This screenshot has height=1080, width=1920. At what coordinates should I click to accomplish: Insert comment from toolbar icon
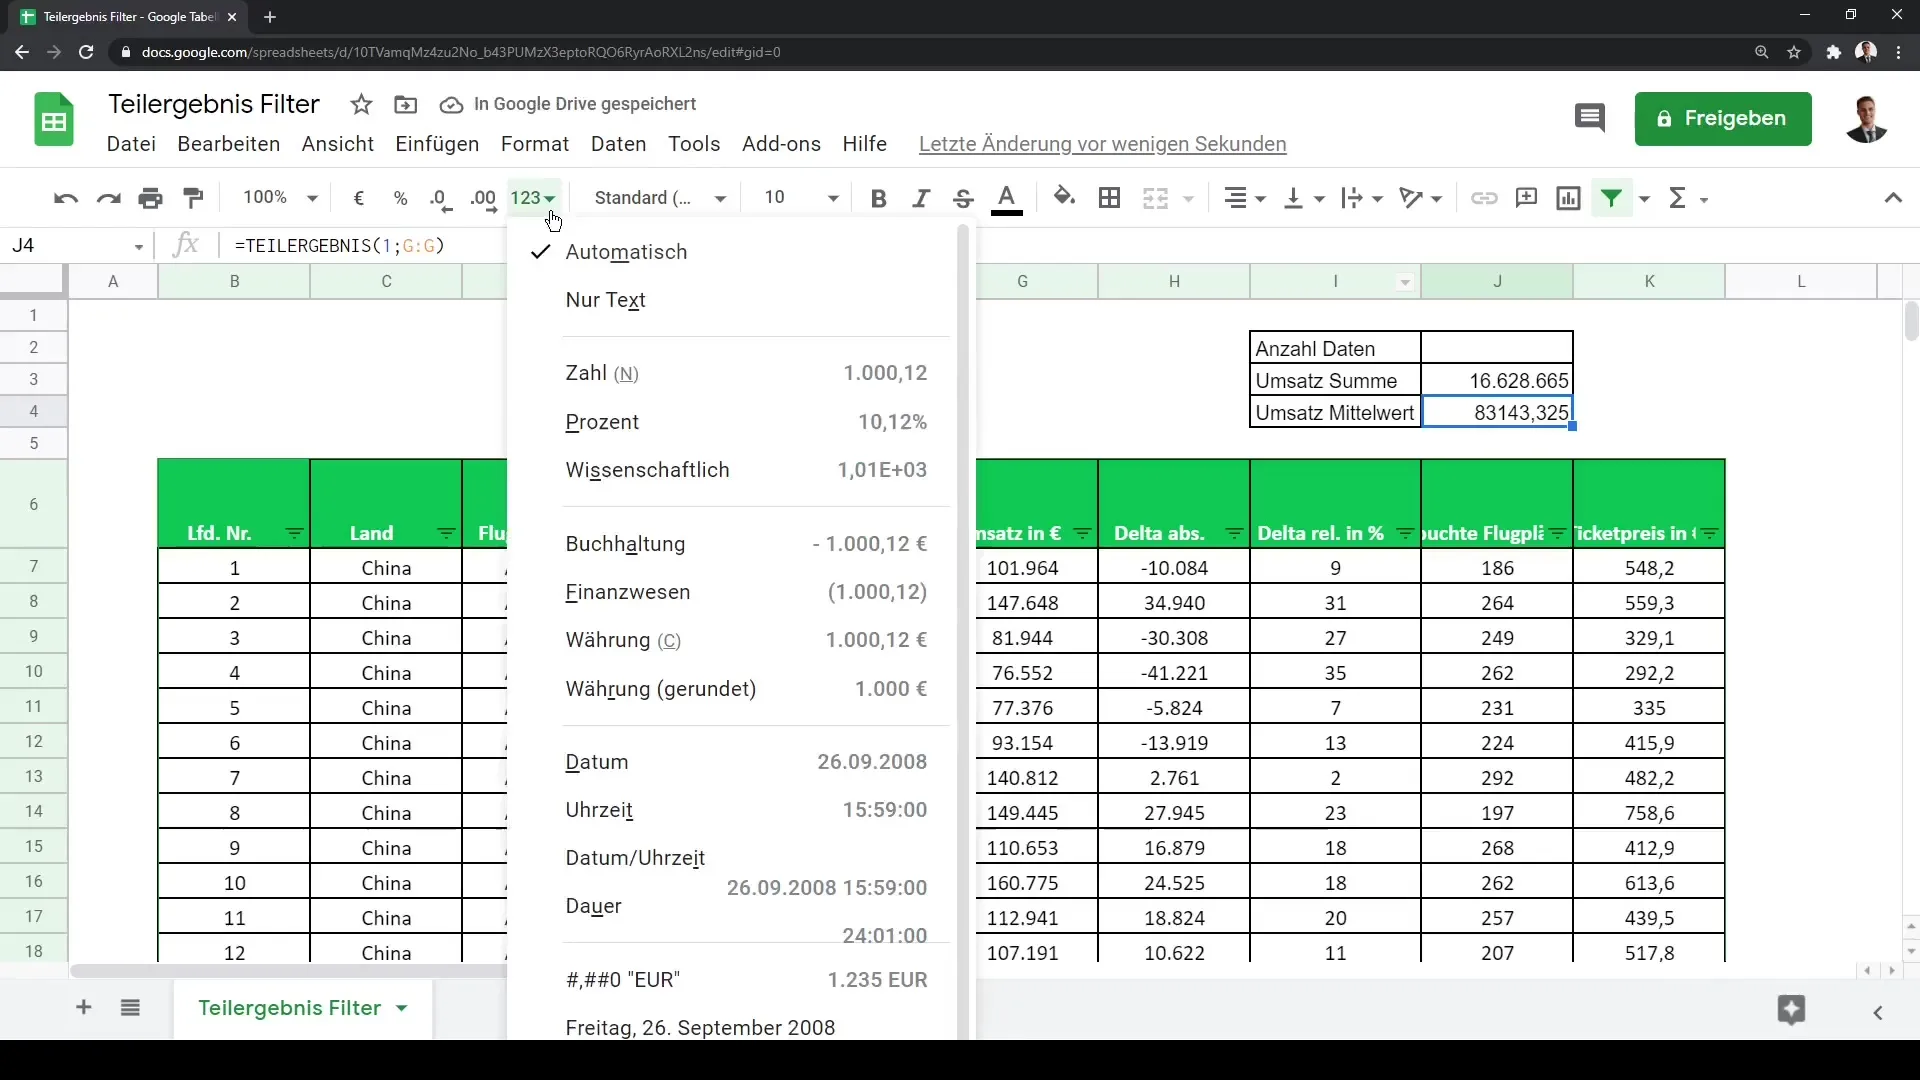1526,199
